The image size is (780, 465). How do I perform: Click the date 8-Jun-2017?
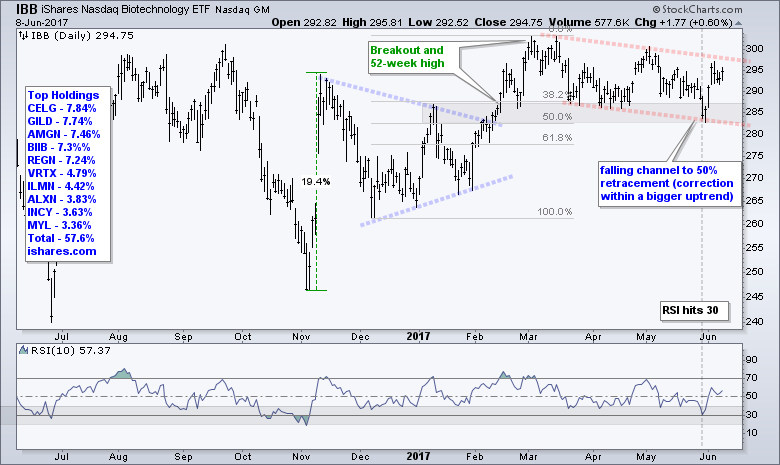coord(42,22)
